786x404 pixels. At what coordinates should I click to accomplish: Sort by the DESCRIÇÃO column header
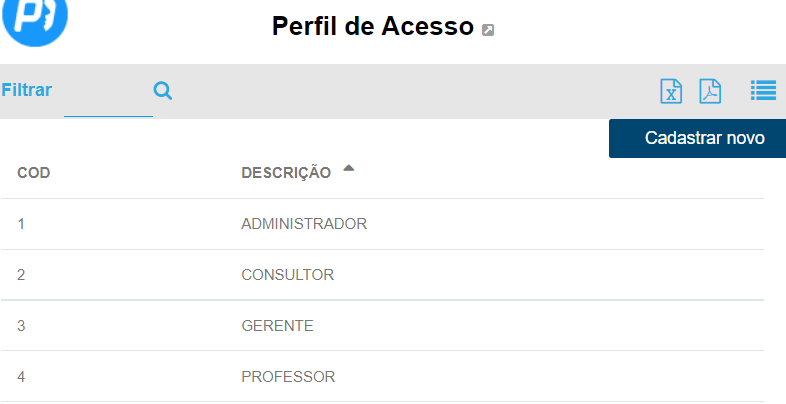pos(286,173)
